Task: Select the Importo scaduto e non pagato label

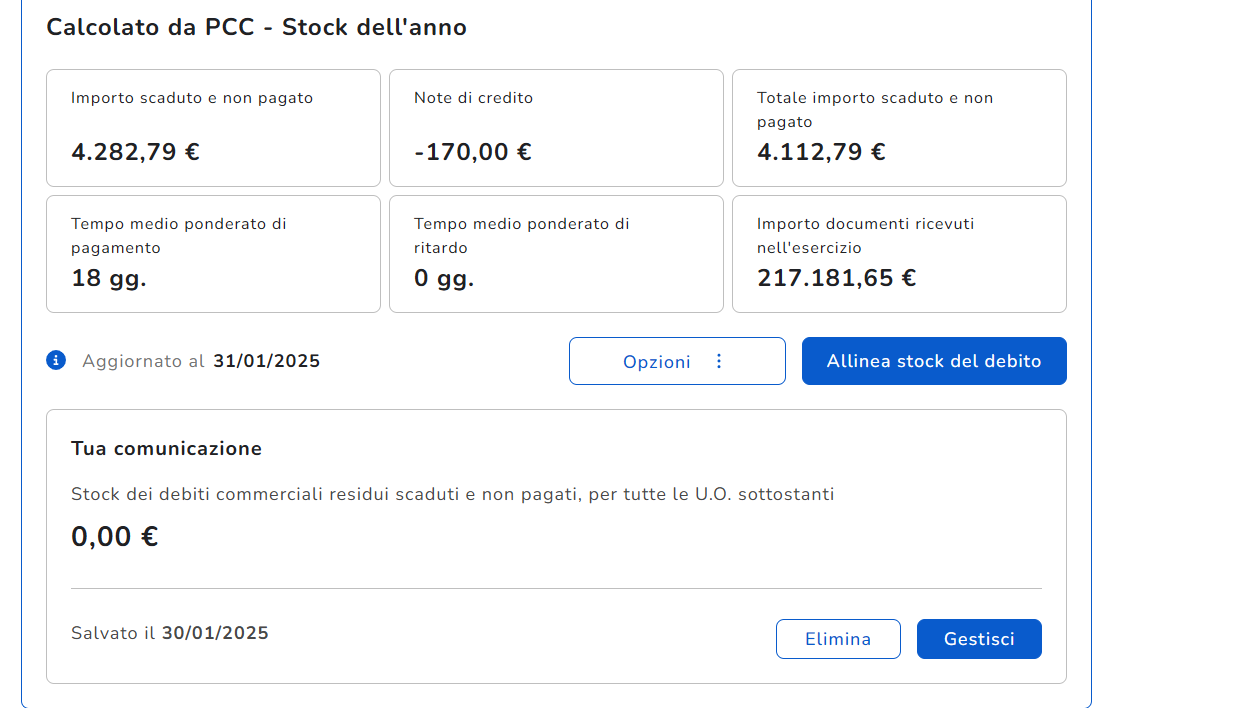Action: coord(192,98)
